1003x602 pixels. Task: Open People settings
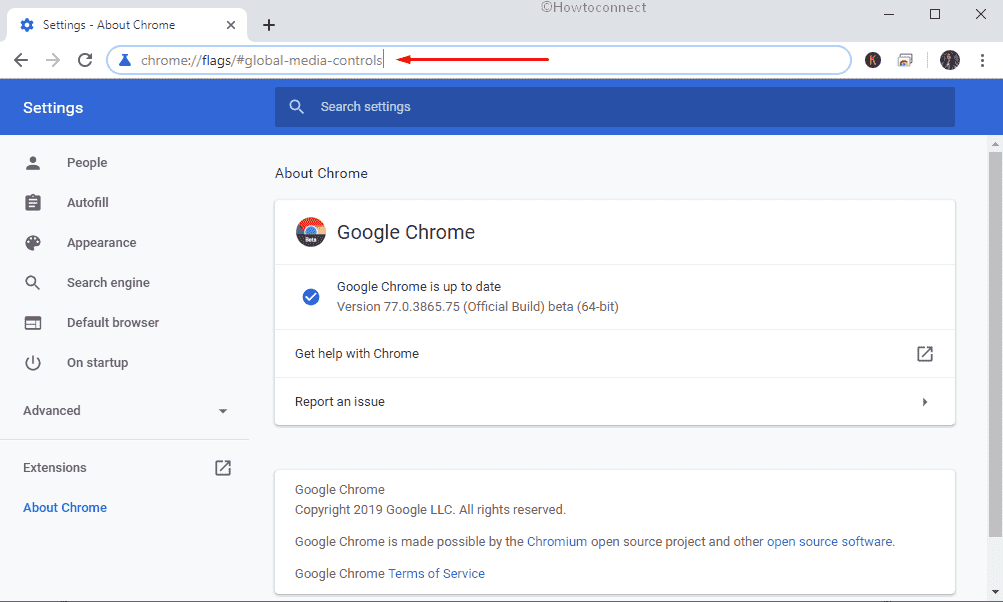click(x=87, y=162)
